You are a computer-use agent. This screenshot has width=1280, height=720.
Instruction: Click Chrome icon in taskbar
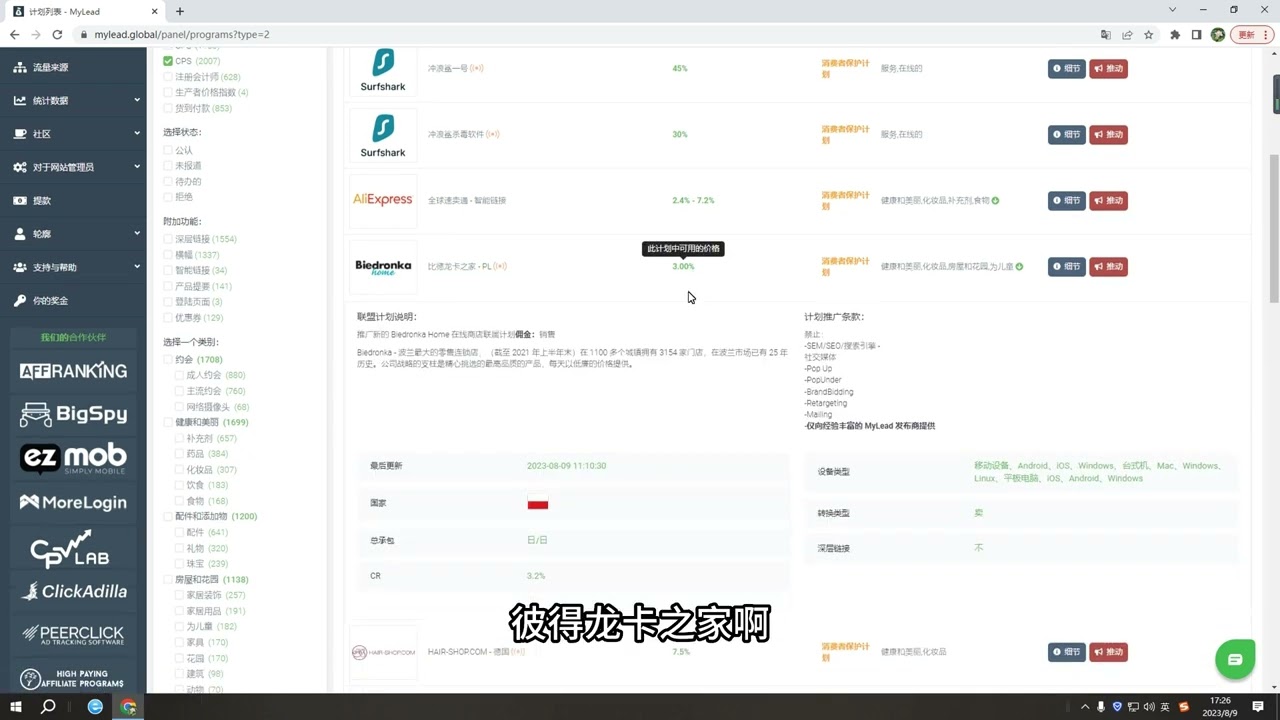(x=129, y=706)
